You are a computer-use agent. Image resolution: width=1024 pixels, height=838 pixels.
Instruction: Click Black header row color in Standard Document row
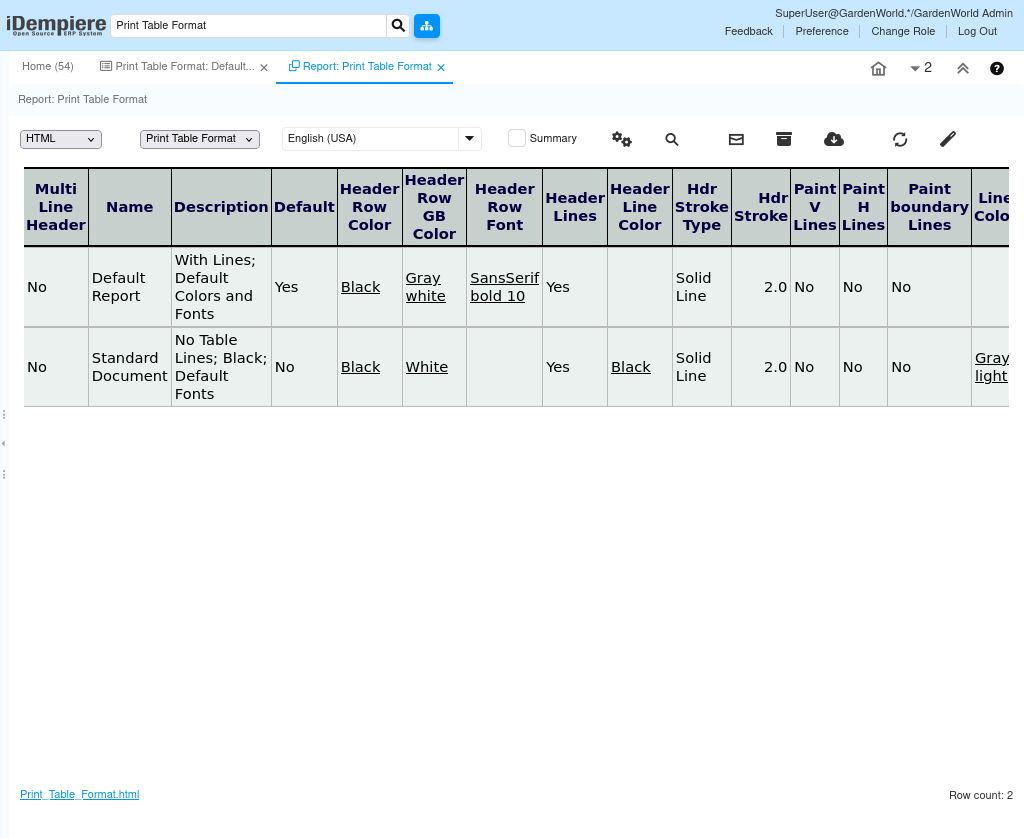coord(360,367)
